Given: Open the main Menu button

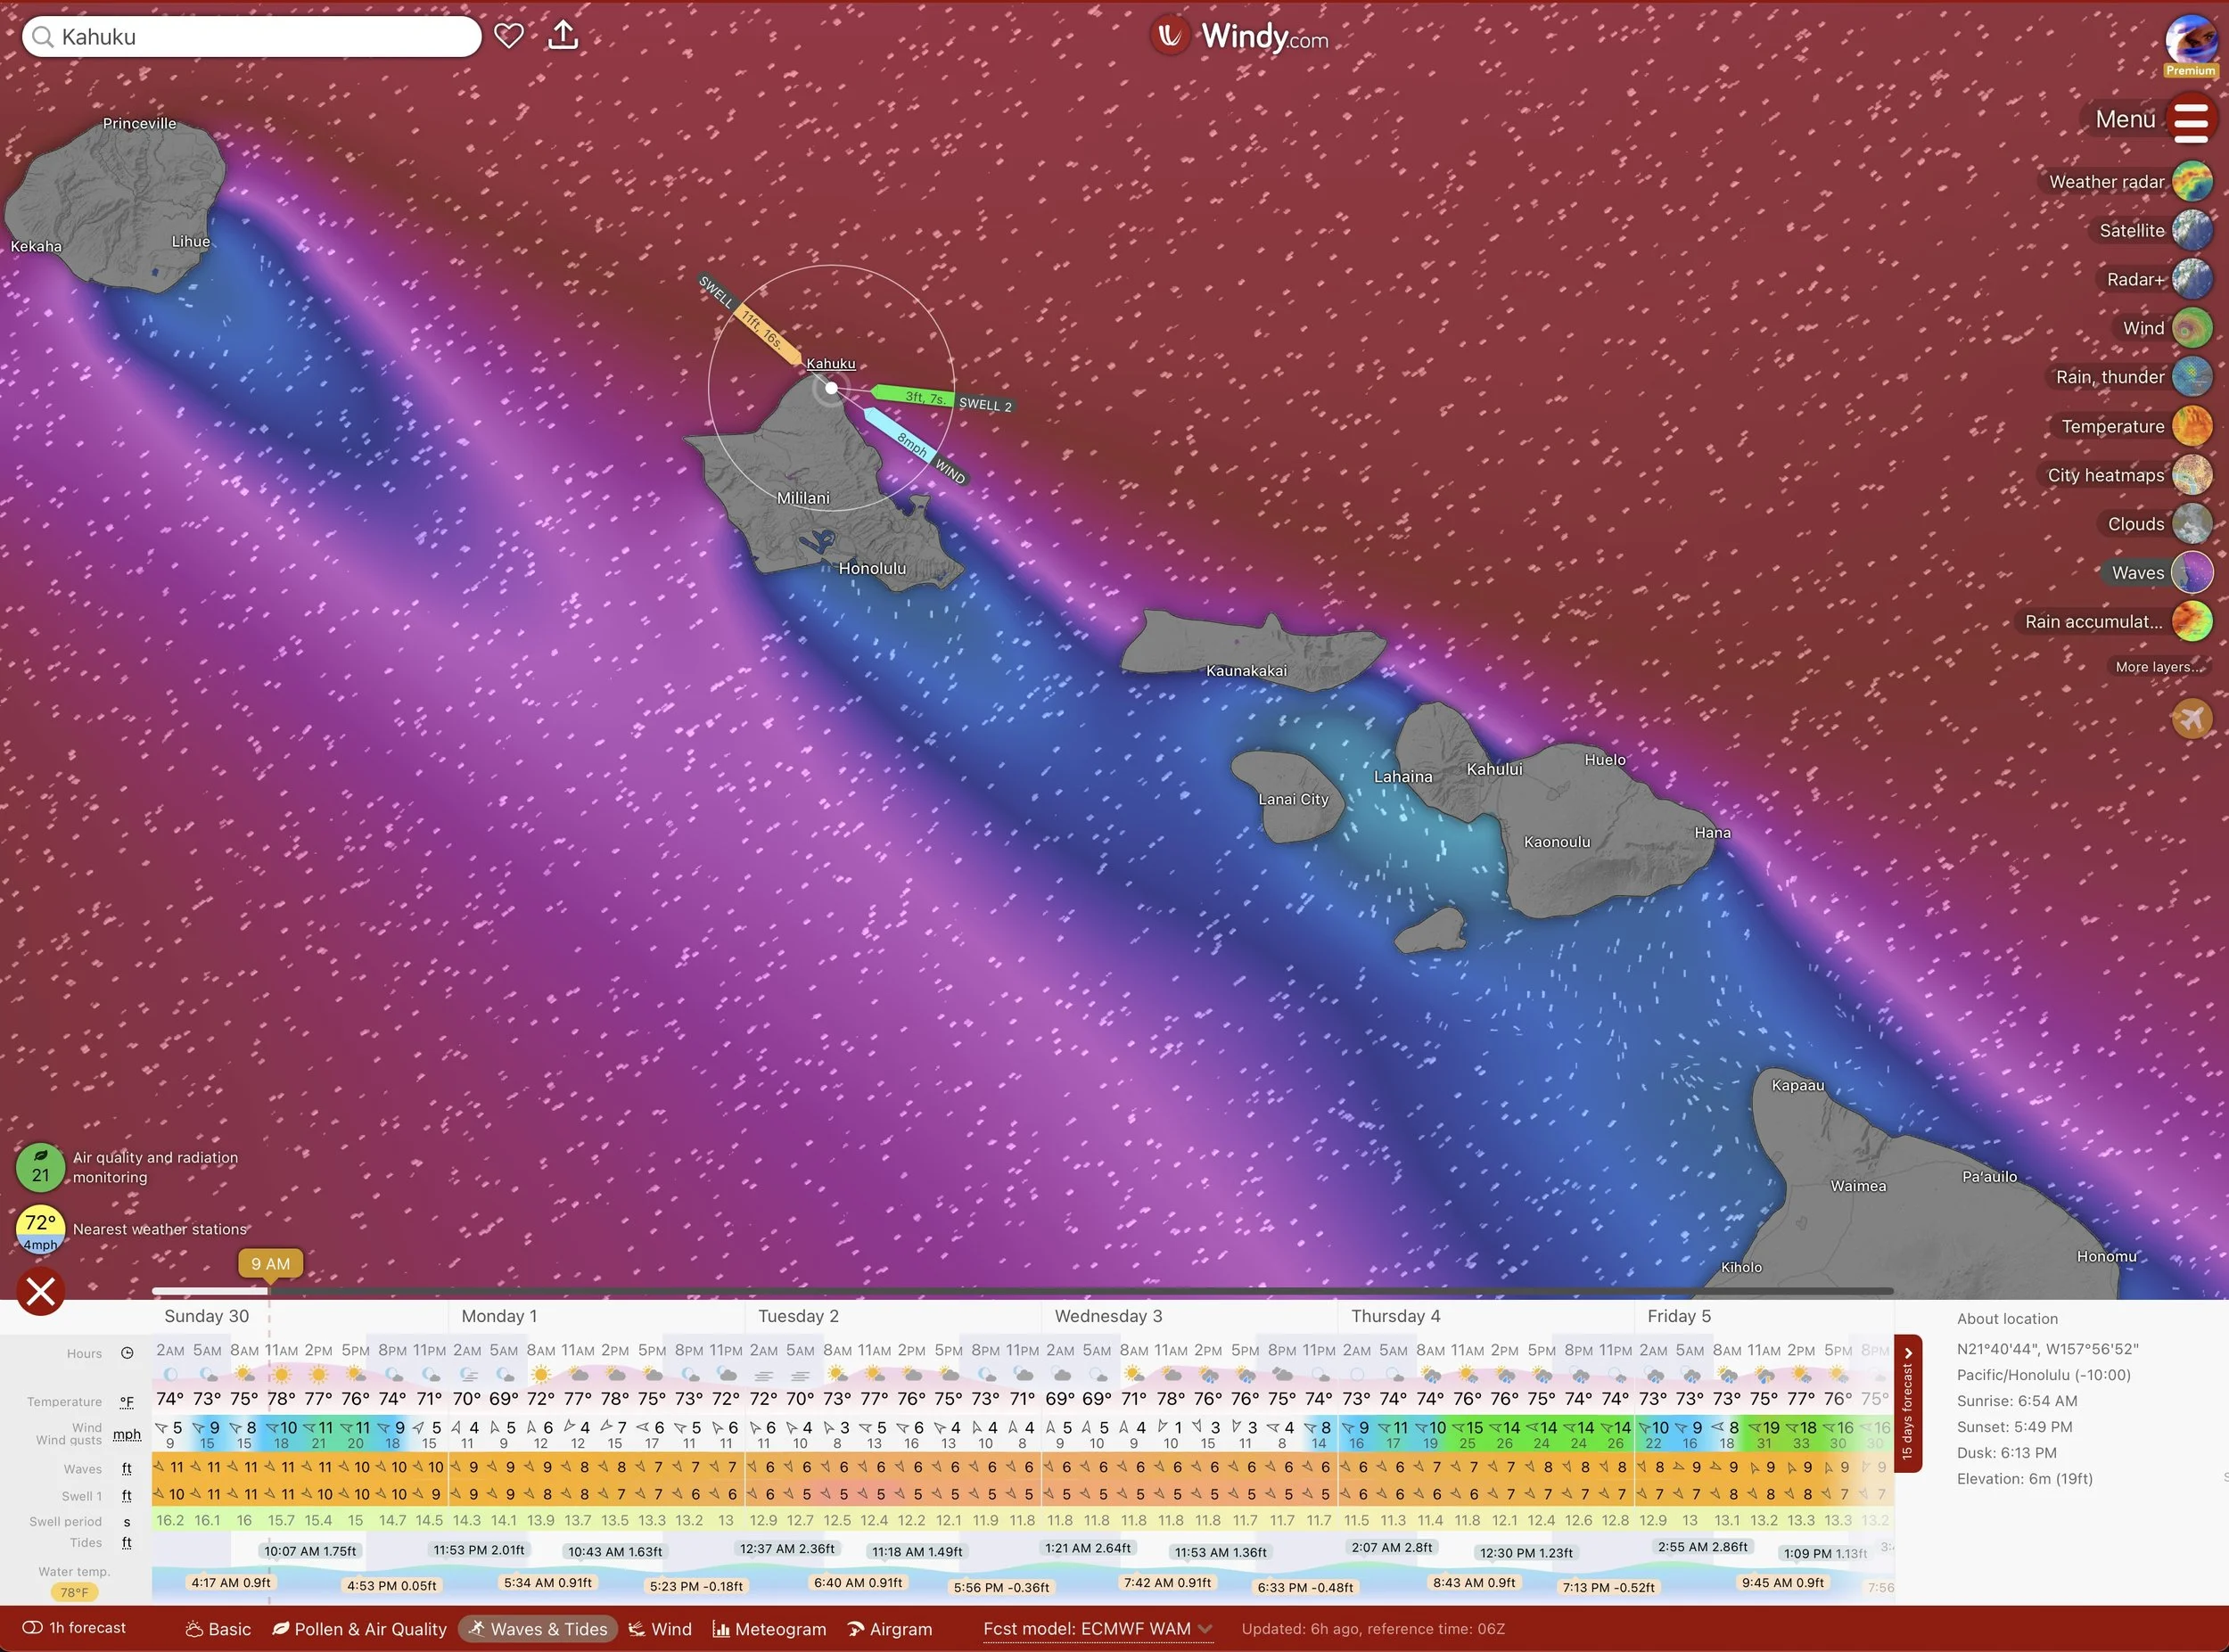Looking at the screenshot, I should pyautogui.click(x=2190, y=120).
